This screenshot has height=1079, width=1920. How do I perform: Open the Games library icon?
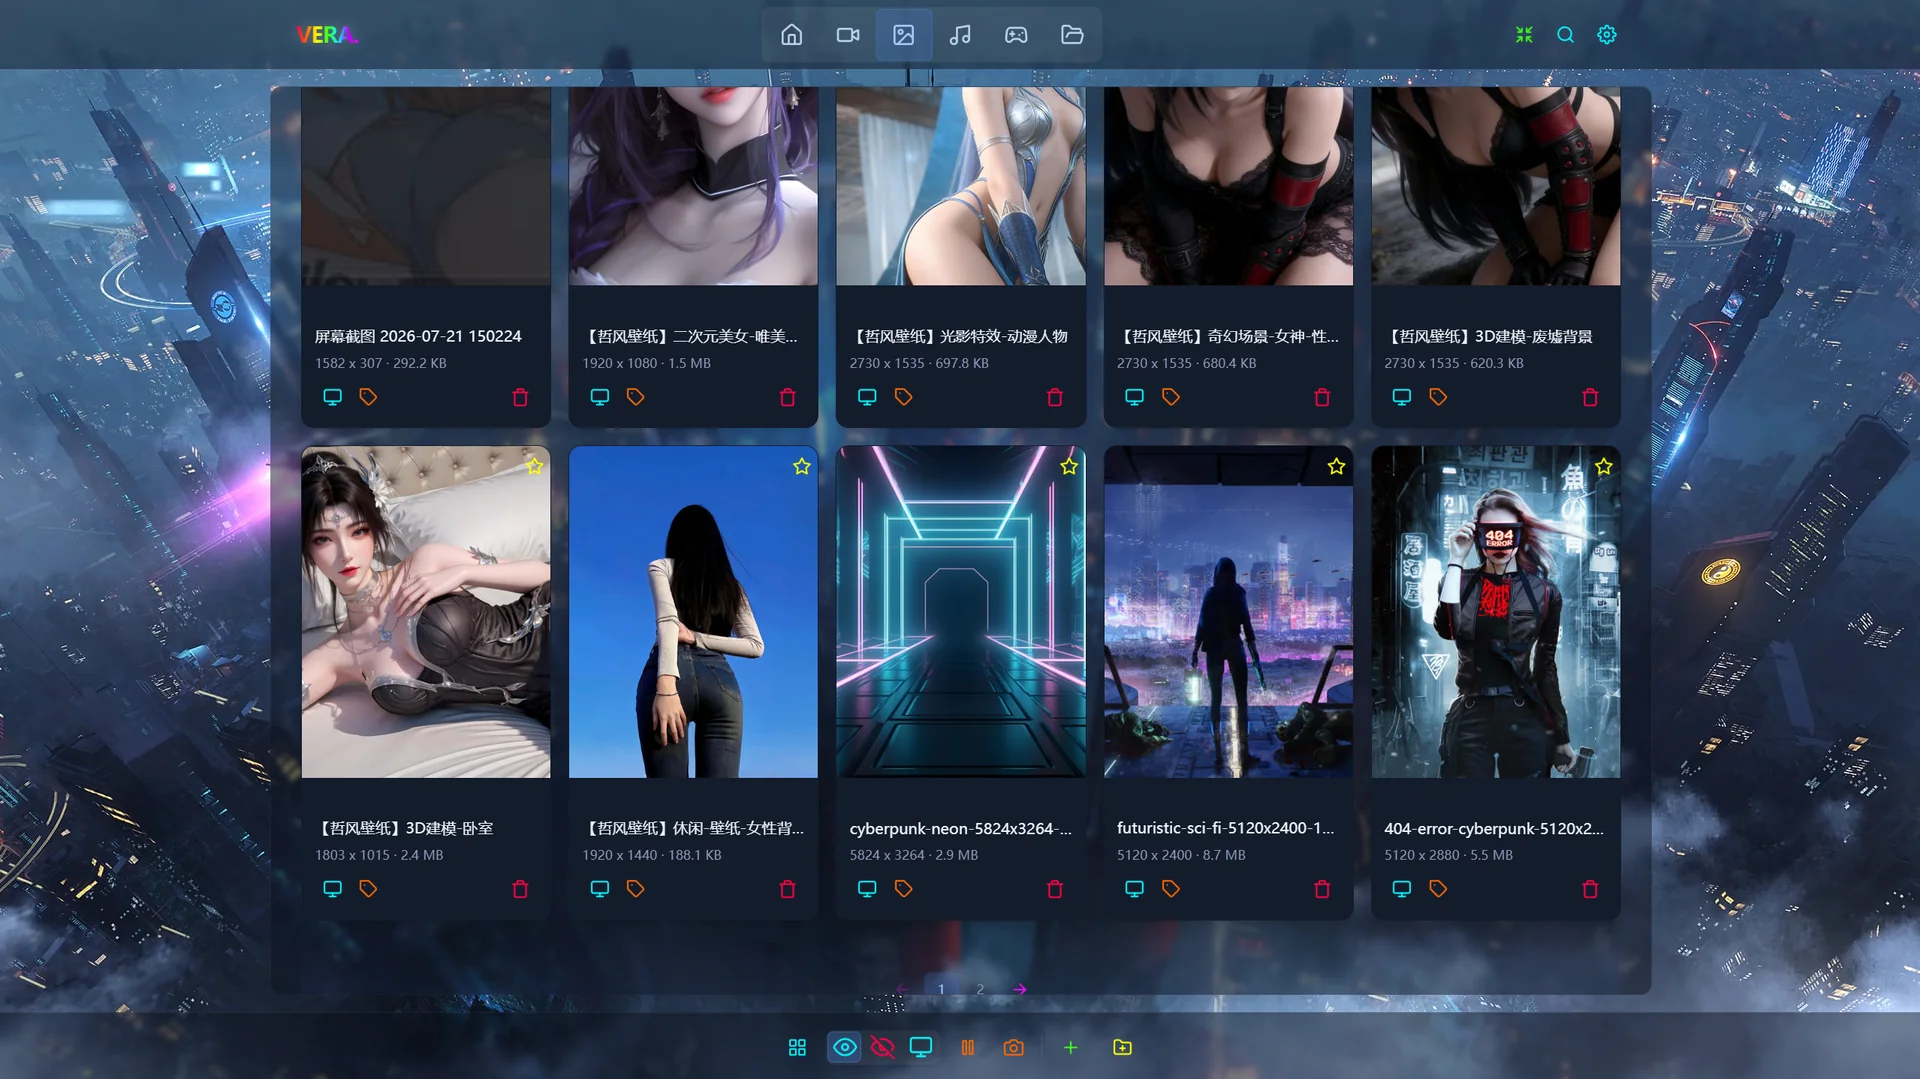1016,35
